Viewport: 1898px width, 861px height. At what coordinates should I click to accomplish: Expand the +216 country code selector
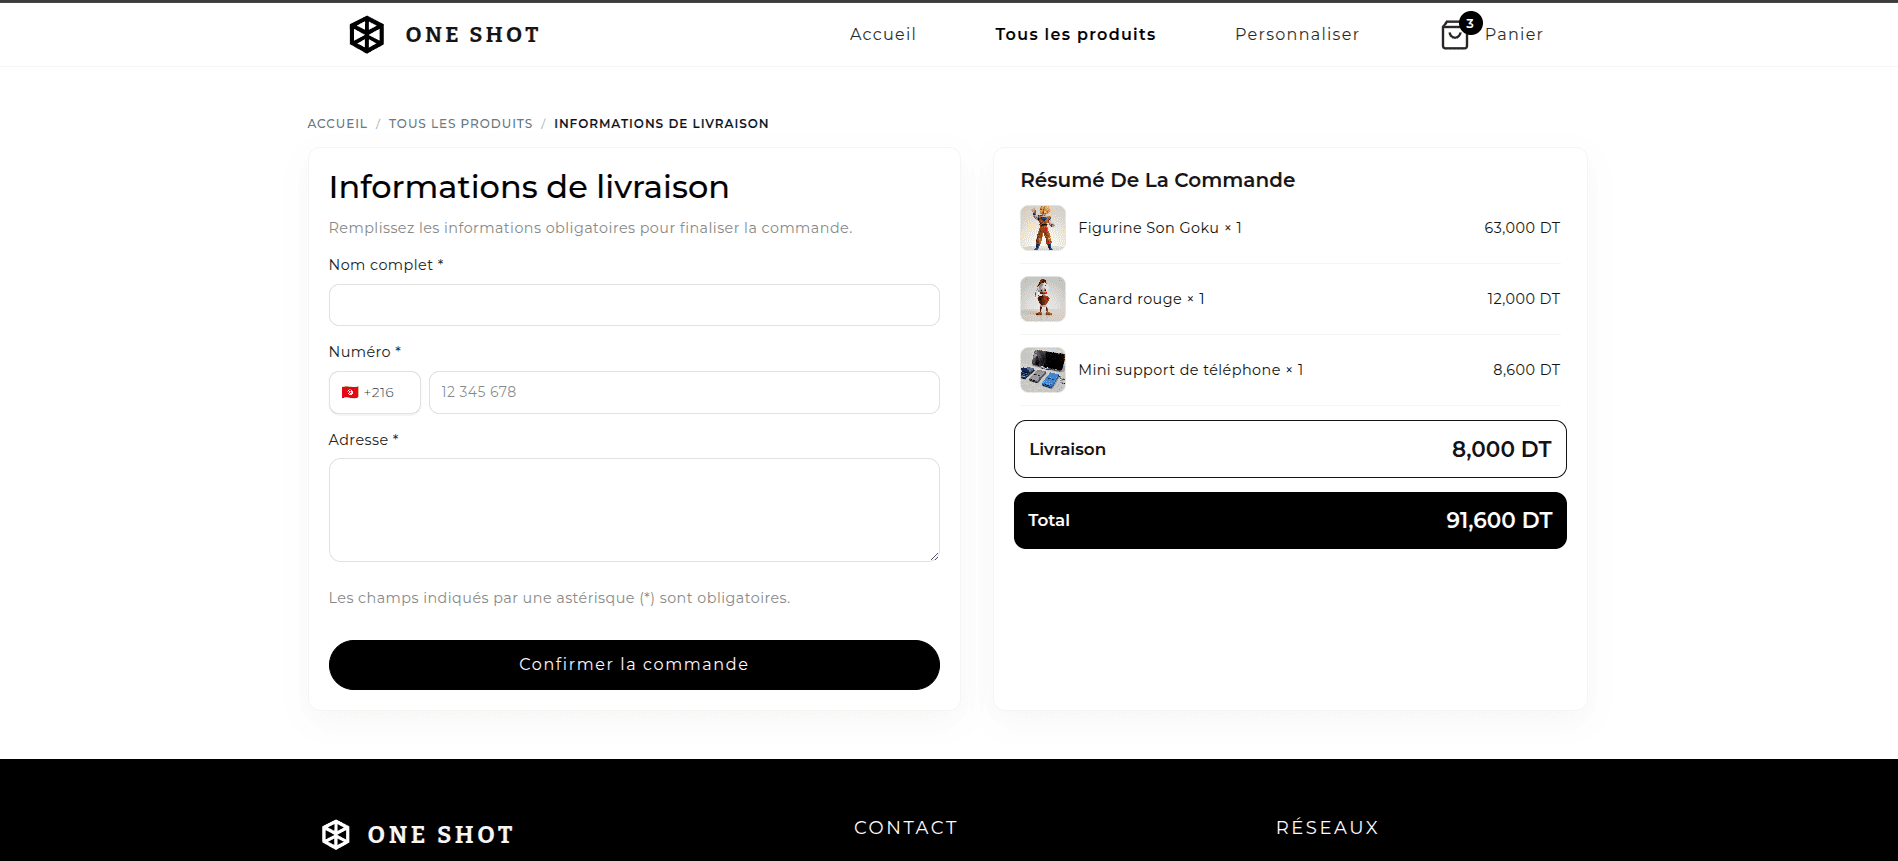(x=375, y=392)
